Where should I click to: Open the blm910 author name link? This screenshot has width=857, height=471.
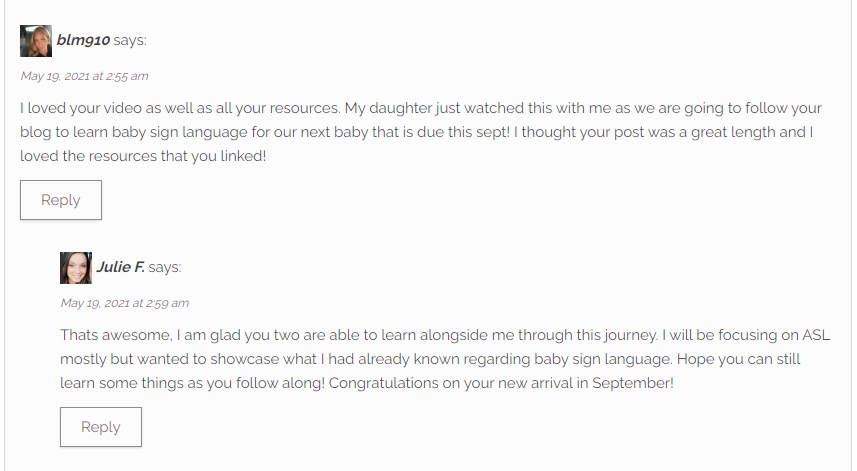coord(83,40)
